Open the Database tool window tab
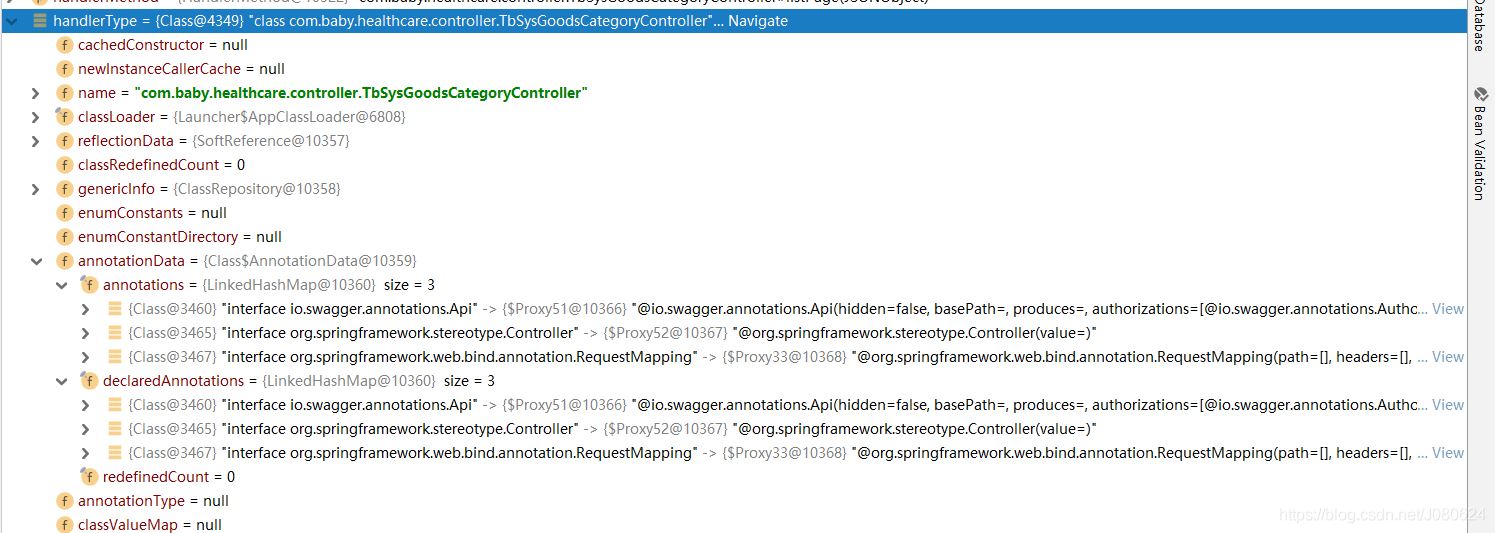Screen dimensions: 1495x533 pos(1480,26)
